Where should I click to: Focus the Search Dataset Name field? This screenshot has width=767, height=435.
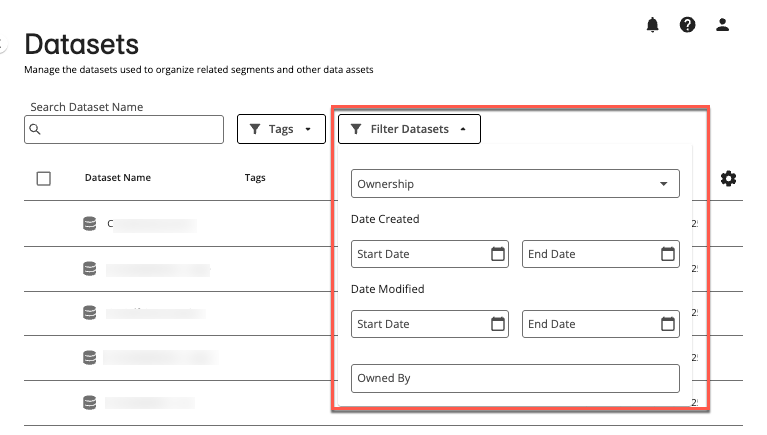click(x=124, y=129)
